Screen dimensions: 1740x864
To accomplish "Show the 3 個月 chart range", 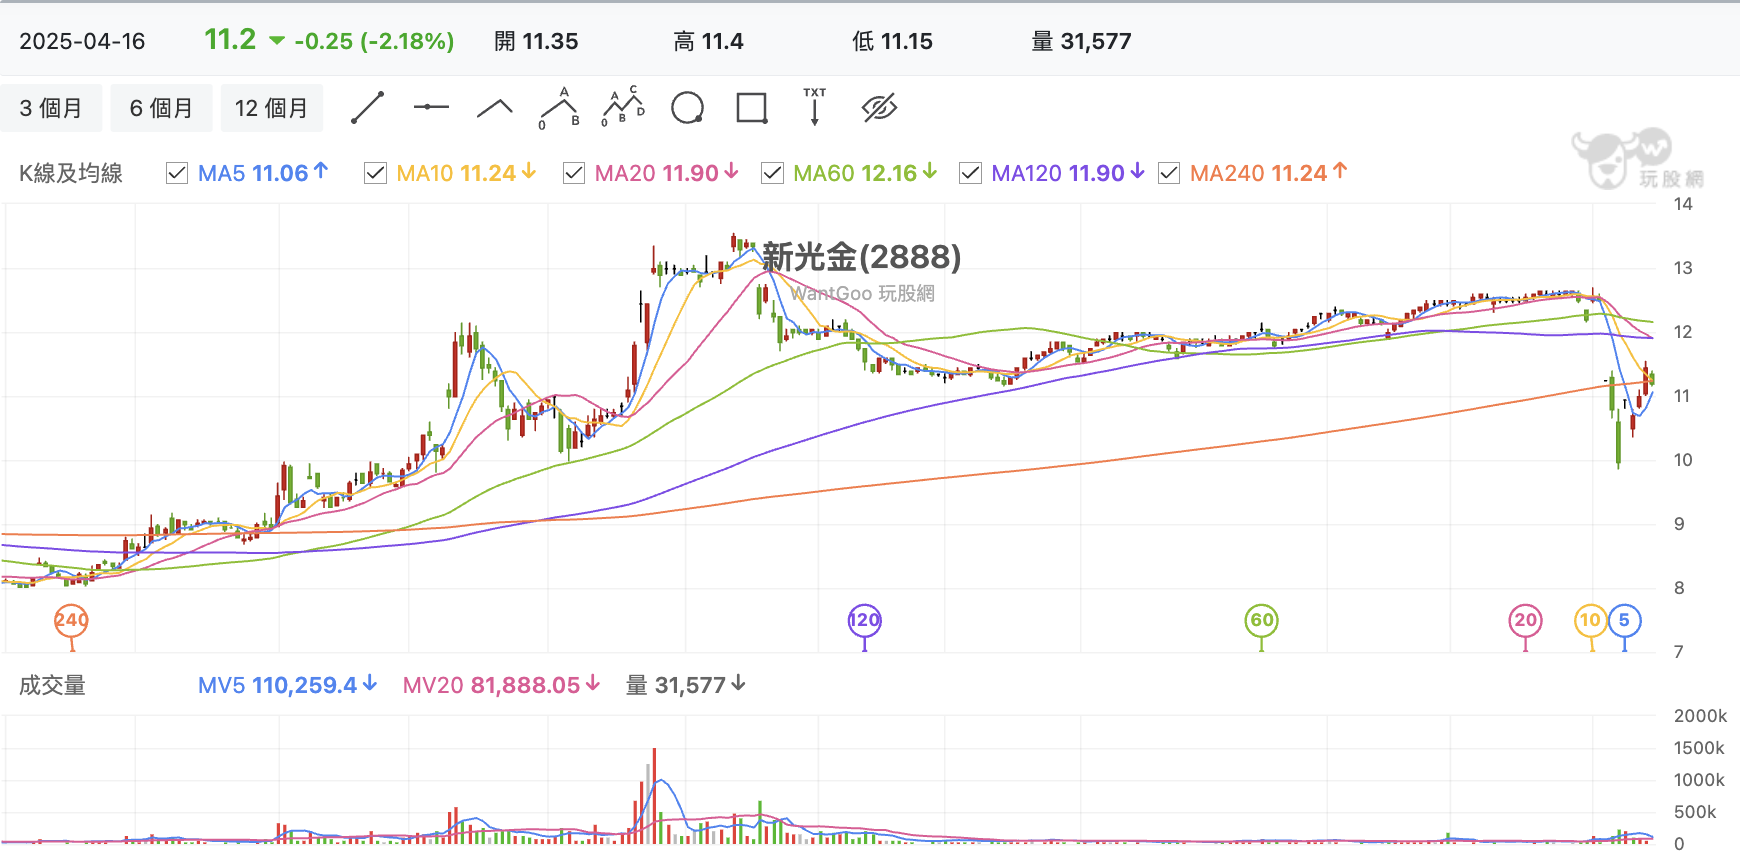I will pyautogui.click(x=51, y=108).
